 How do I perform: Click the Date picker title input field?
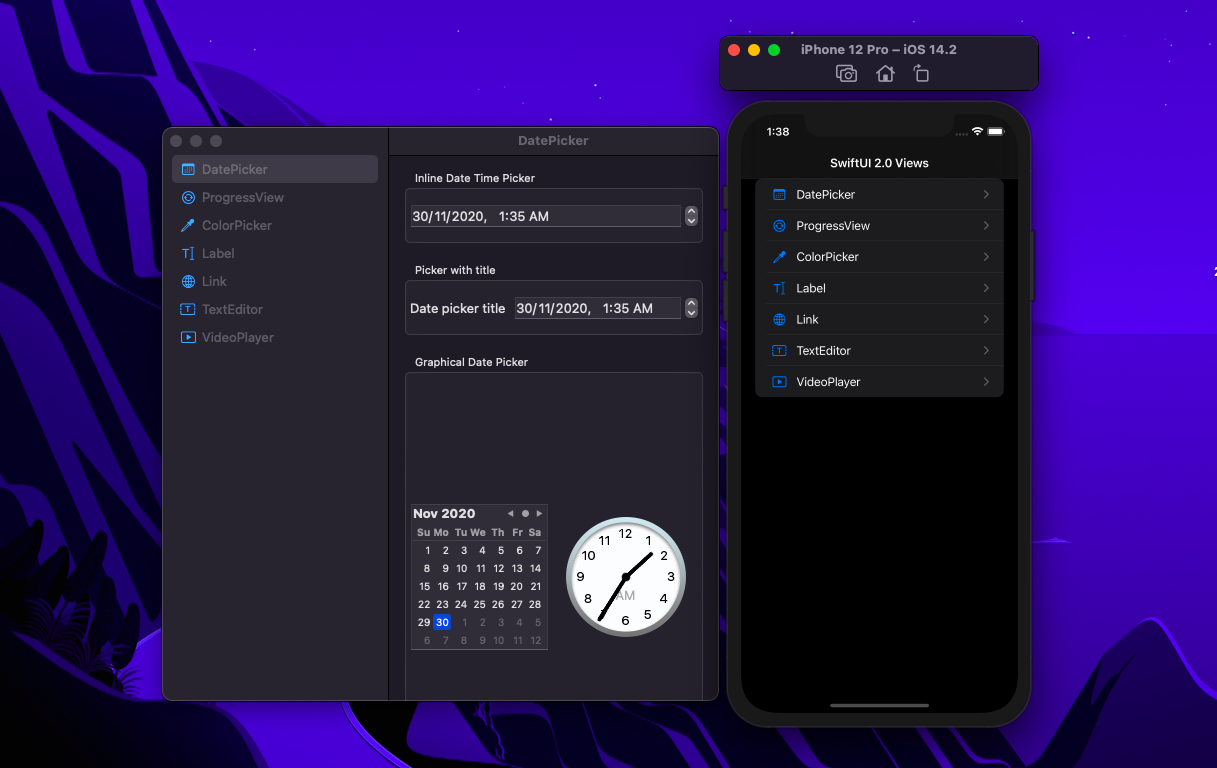pyautogui.click(x=597, y=308)
